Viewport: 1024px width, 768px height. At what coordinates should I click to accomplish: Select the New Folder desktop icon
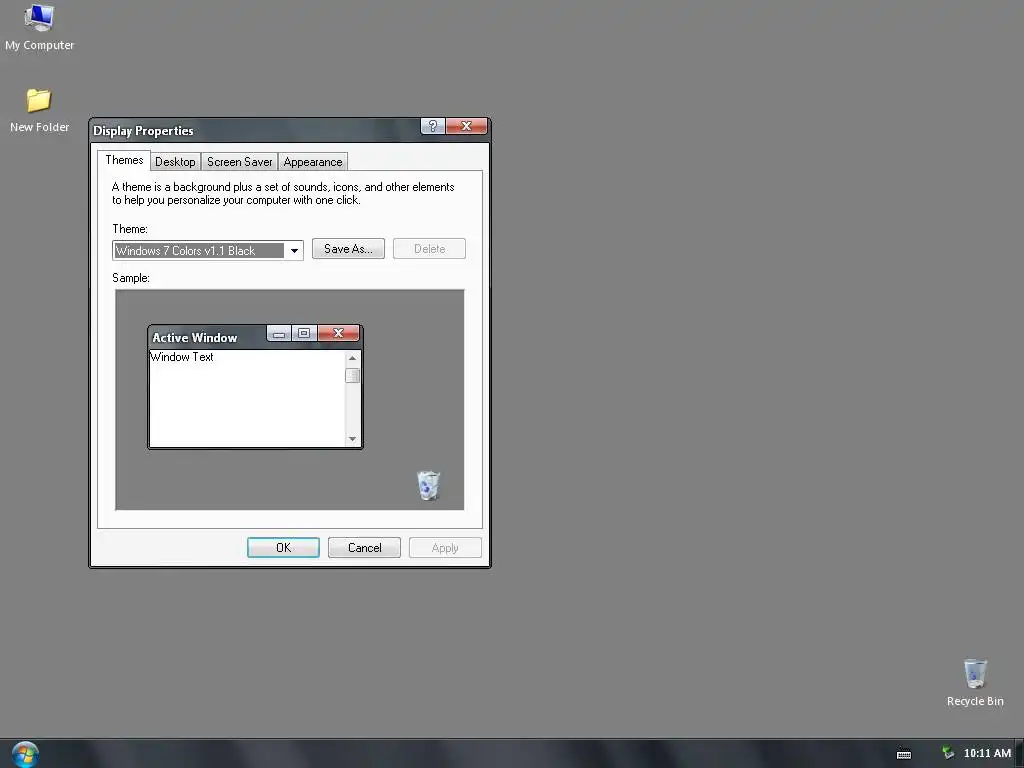[39, 110]
